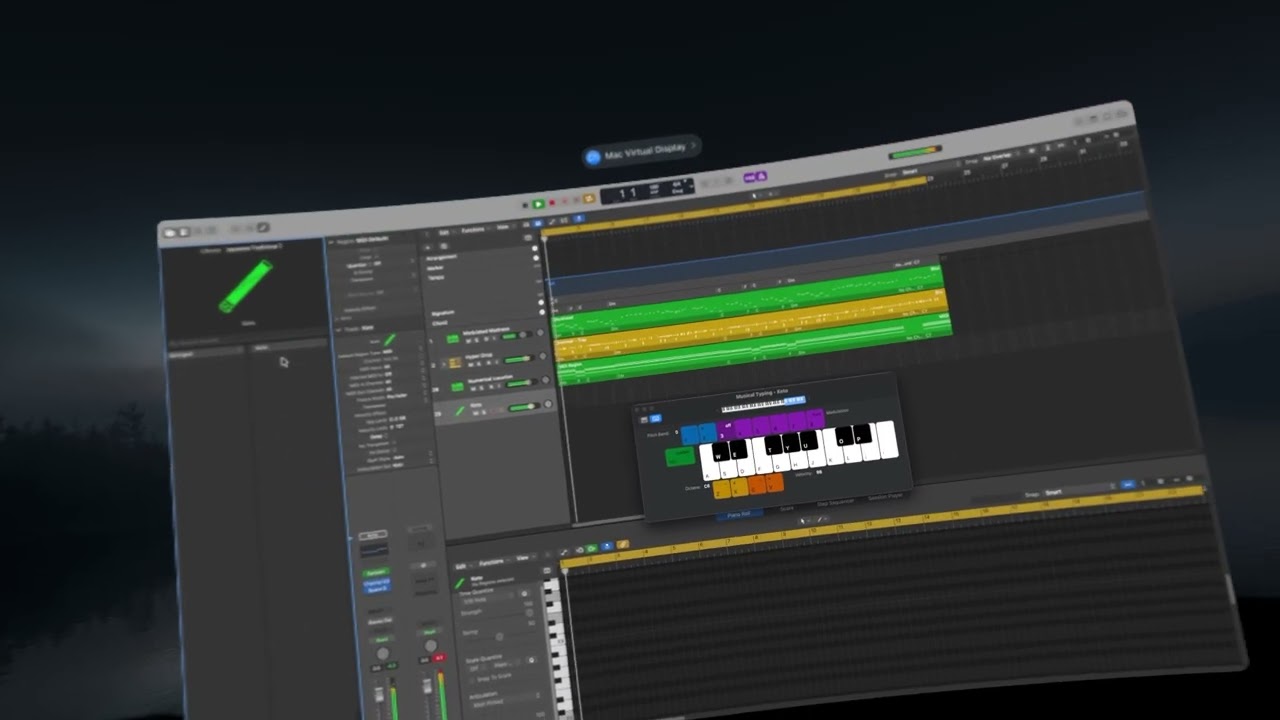Play the black P key

pyautogui.click(x=862, y=434)
